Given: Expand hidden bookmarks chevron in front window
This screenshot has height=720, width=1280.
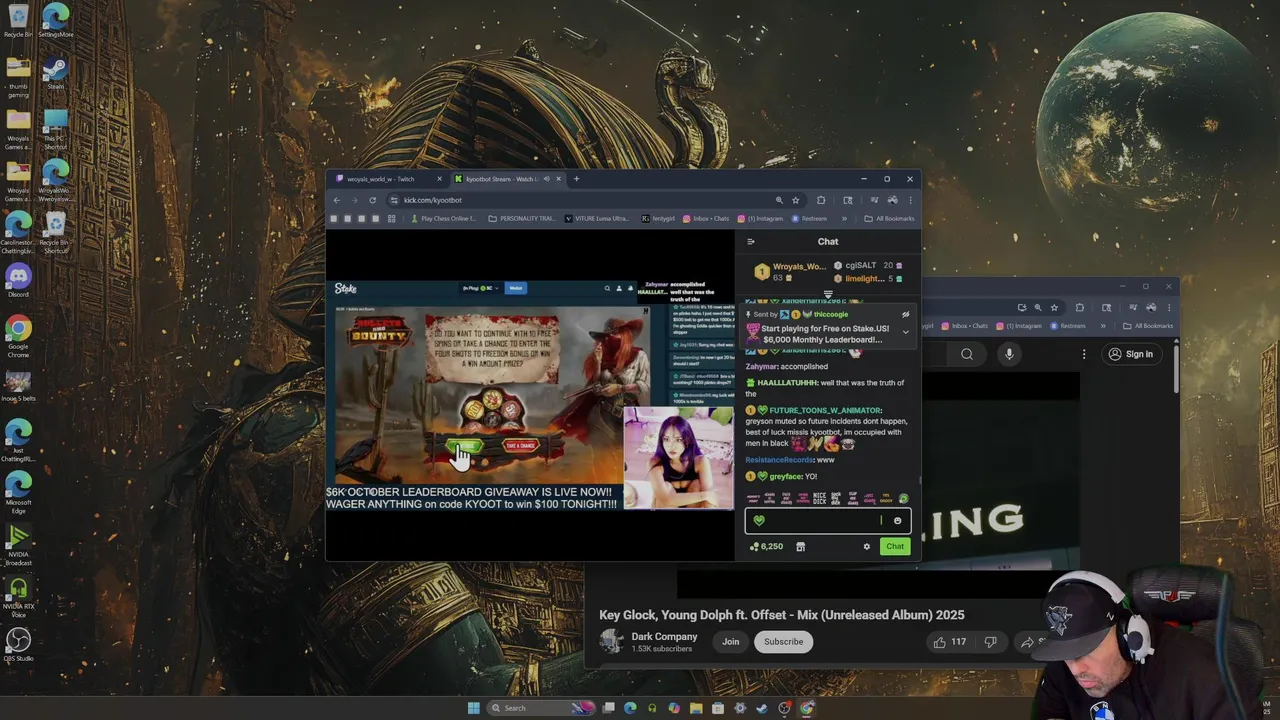Looking at the screenshot, I should 844,218.
